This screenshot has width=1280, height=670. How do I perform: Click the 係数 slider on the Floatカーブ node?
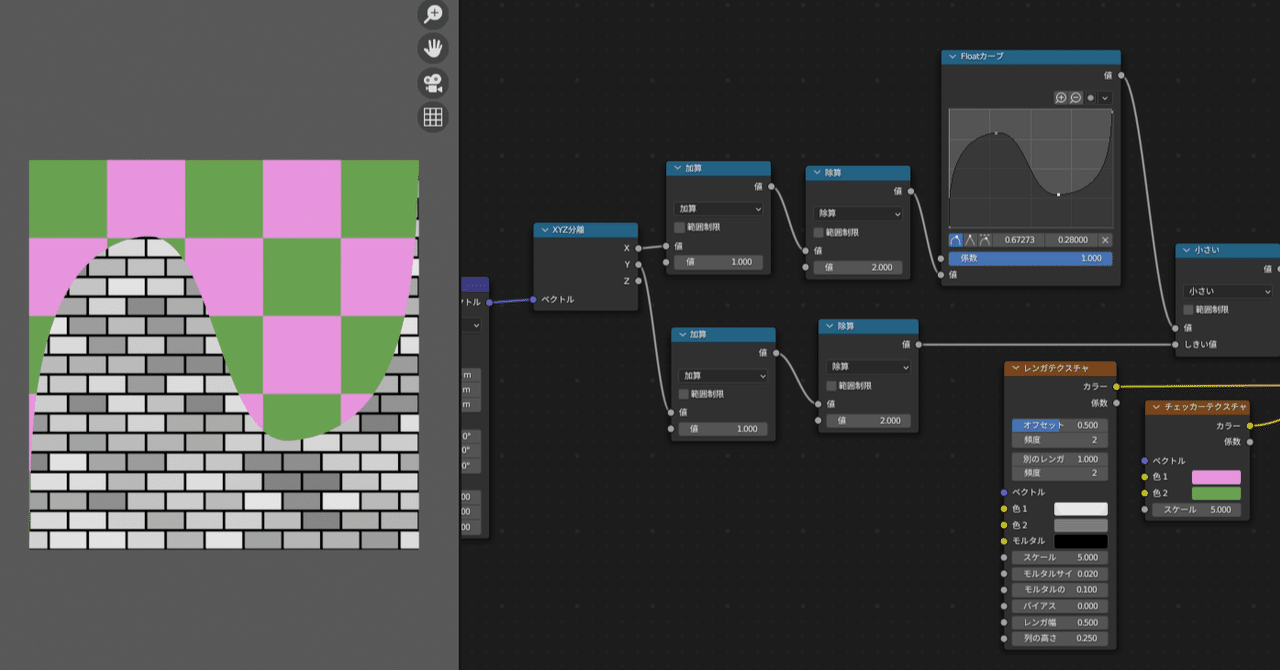tap(1030, 258)
